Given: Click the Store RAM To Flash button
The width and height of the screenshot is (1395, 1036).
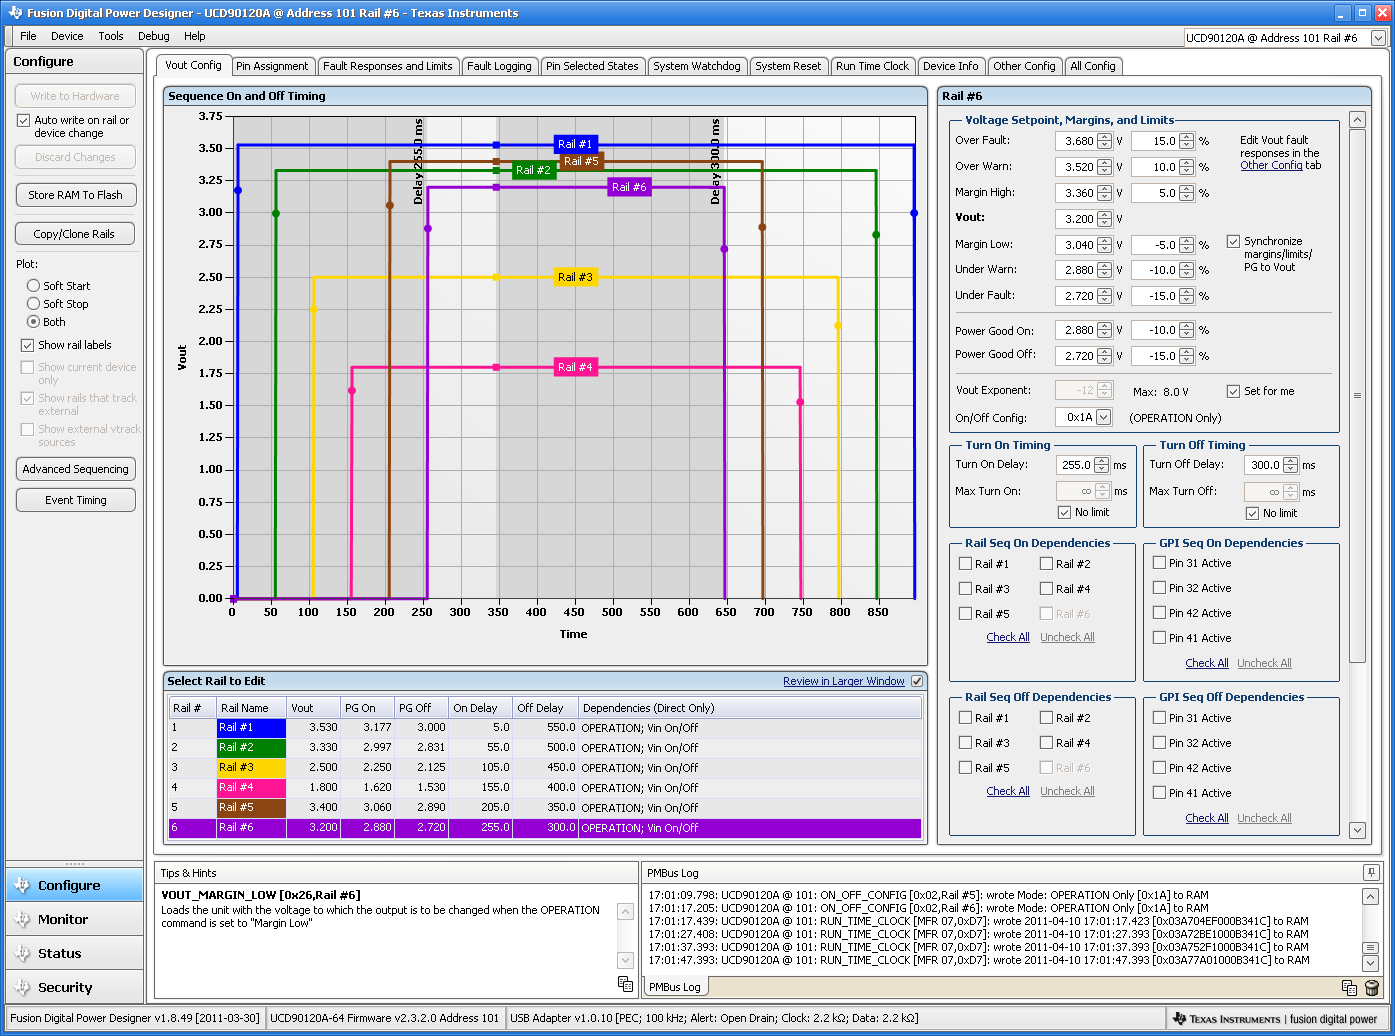Looking at the screenshot, I should [75, 195].
